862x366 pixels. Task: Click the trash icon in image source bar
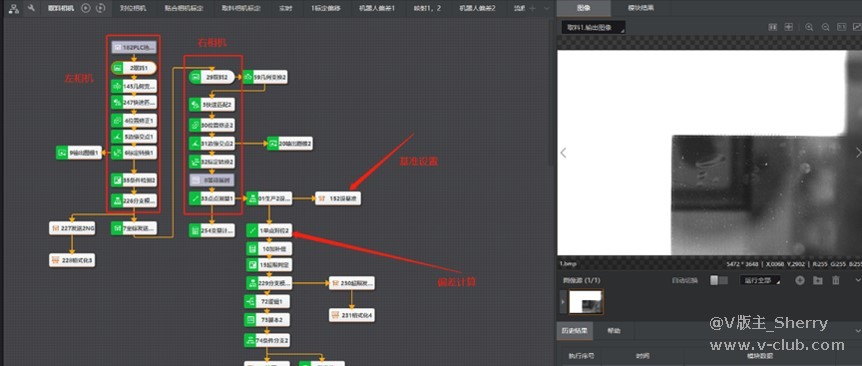click(x=836, y=280)
